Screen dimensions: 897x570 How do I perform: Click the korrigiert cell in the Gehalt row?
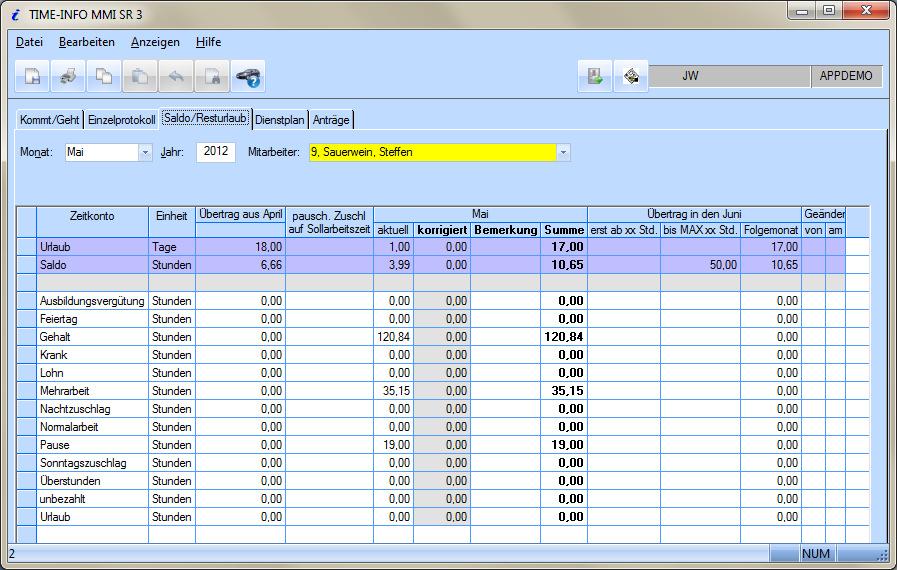click(x=442, y=337)
